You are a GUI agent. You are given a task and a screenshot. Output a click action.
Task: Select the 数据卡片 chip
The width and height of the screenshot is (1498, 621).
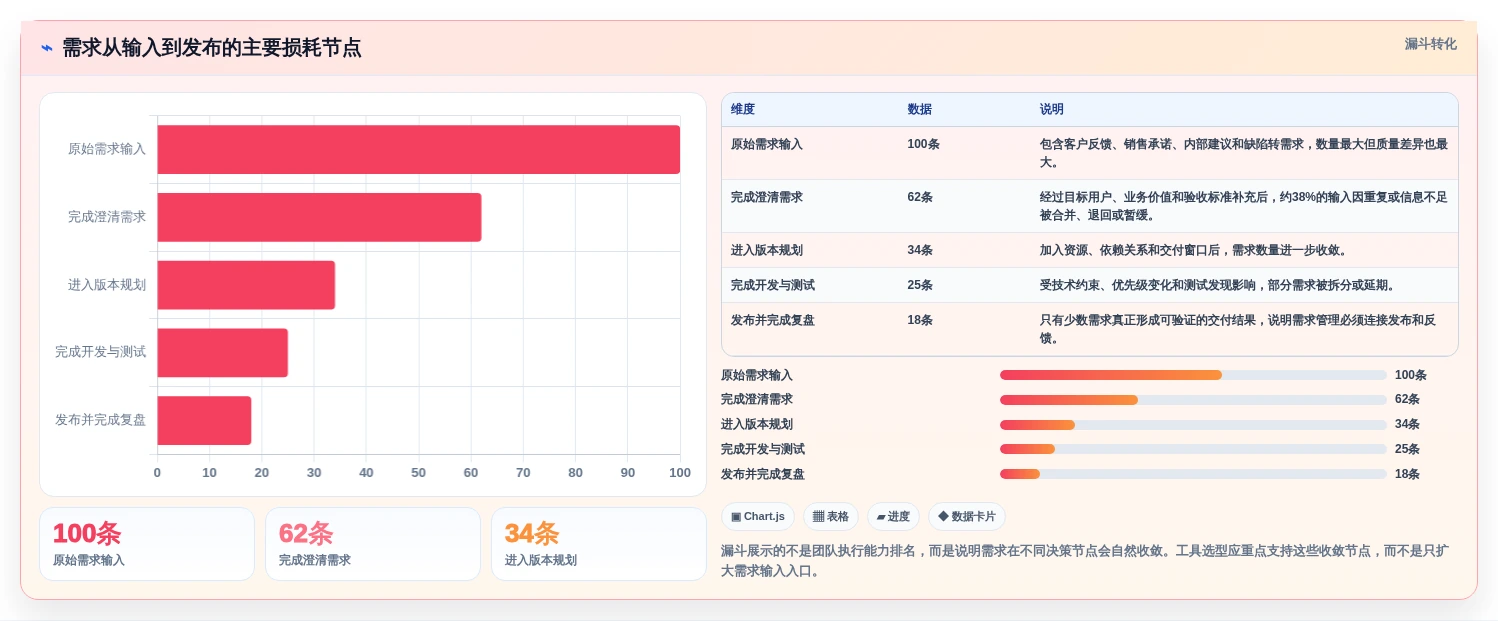coord(966,517)
